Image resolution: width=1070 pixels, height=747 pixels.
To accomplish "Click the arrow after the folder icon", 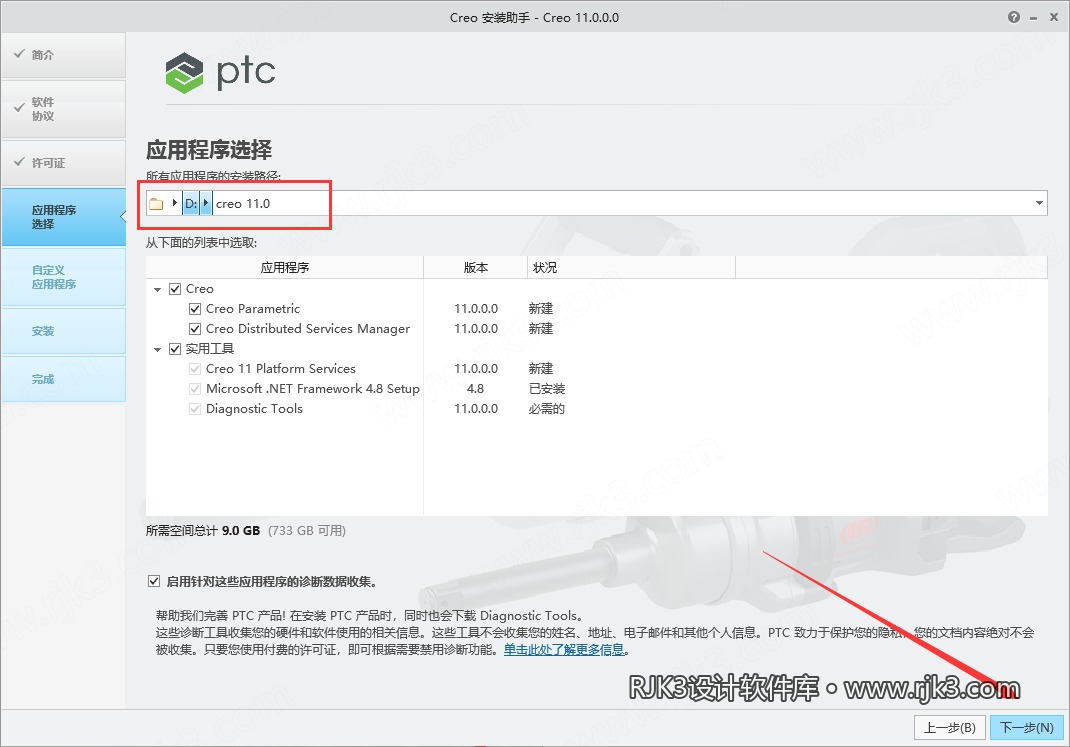I will pos(175,203).
